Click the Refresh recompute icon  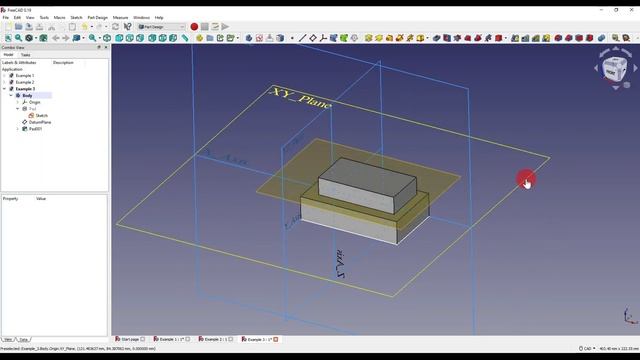[x=116, y=27]
